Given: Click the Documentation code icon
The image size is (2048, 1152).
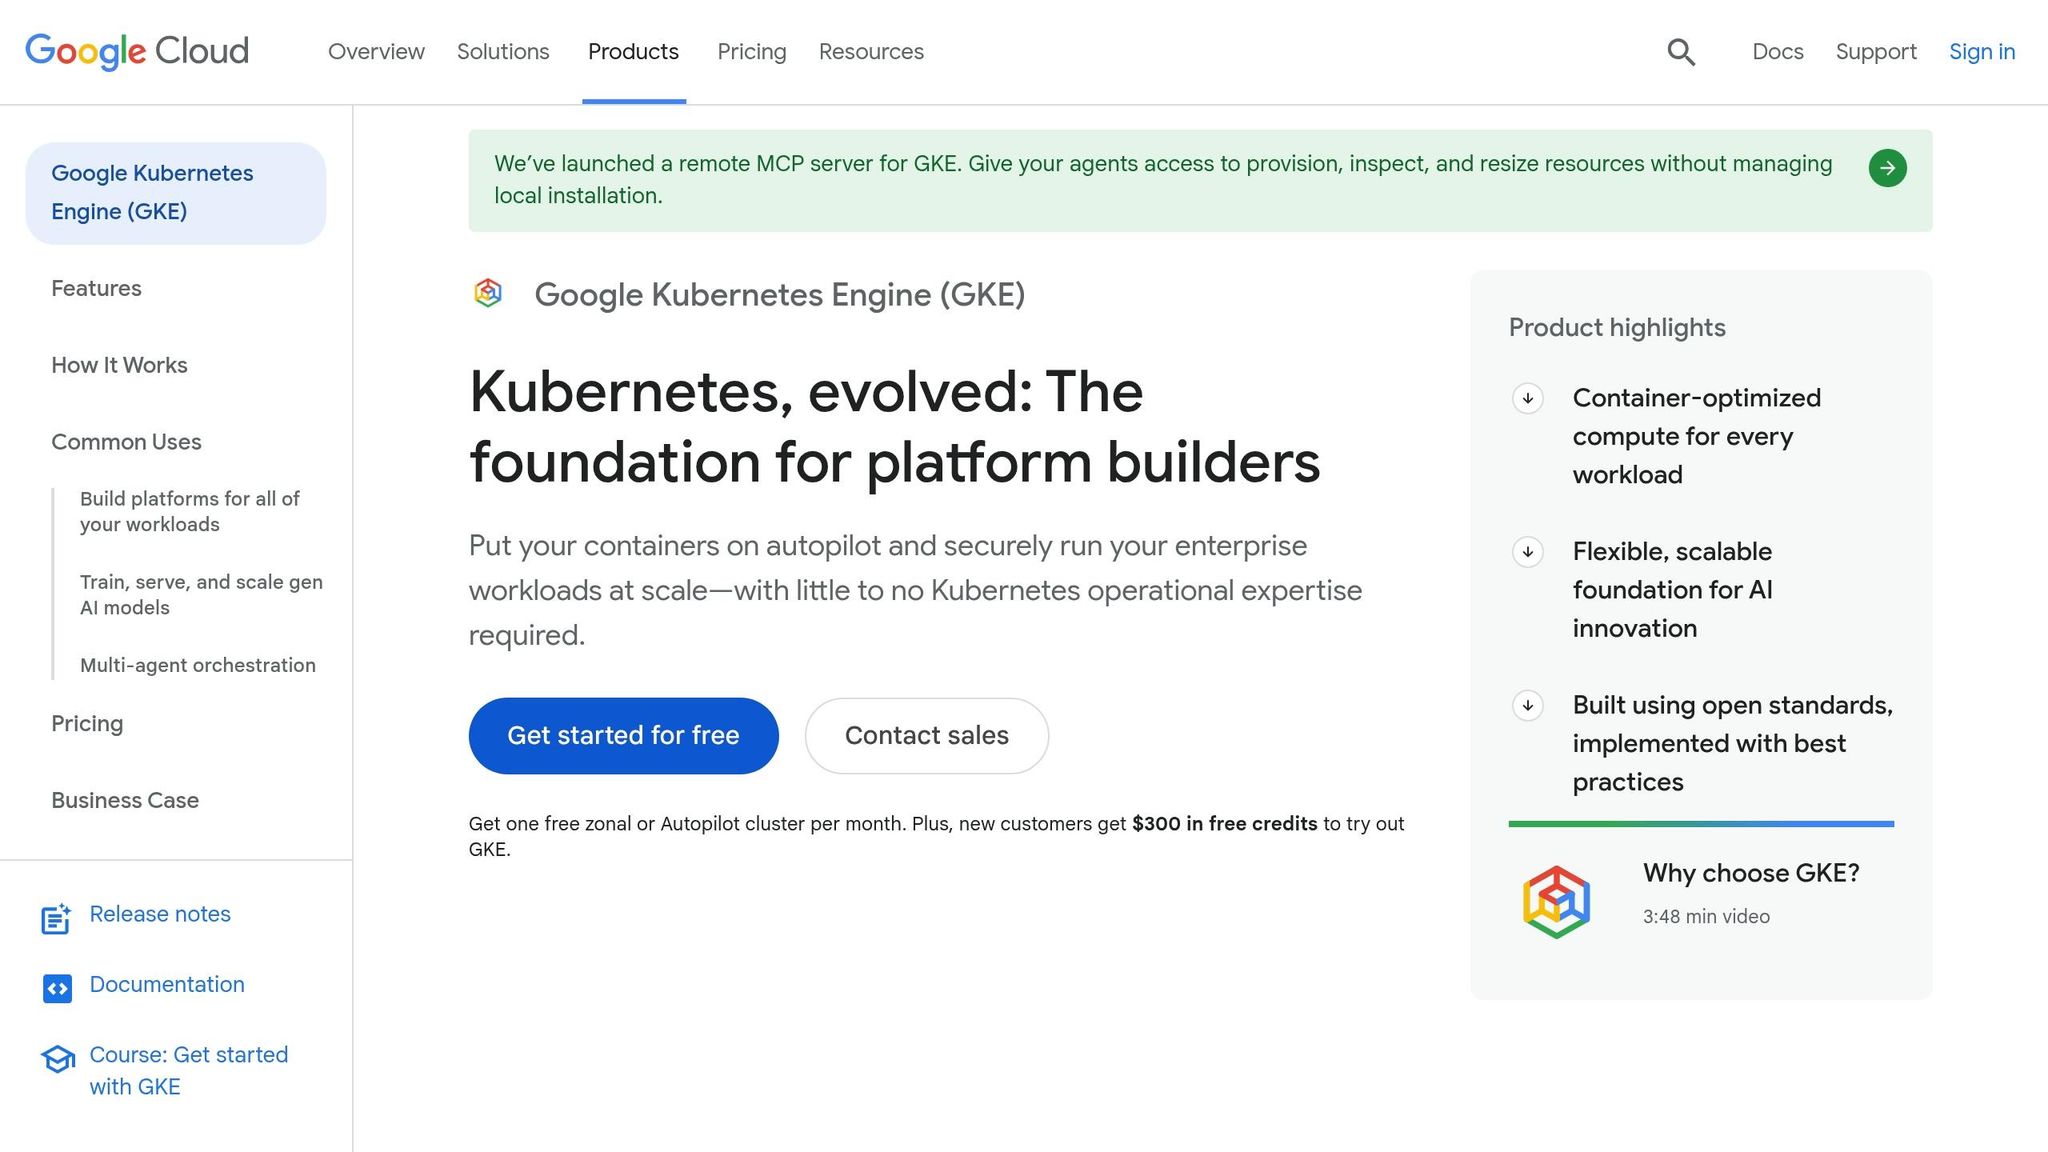Looking at the screenshot, I should pos(57,988).
